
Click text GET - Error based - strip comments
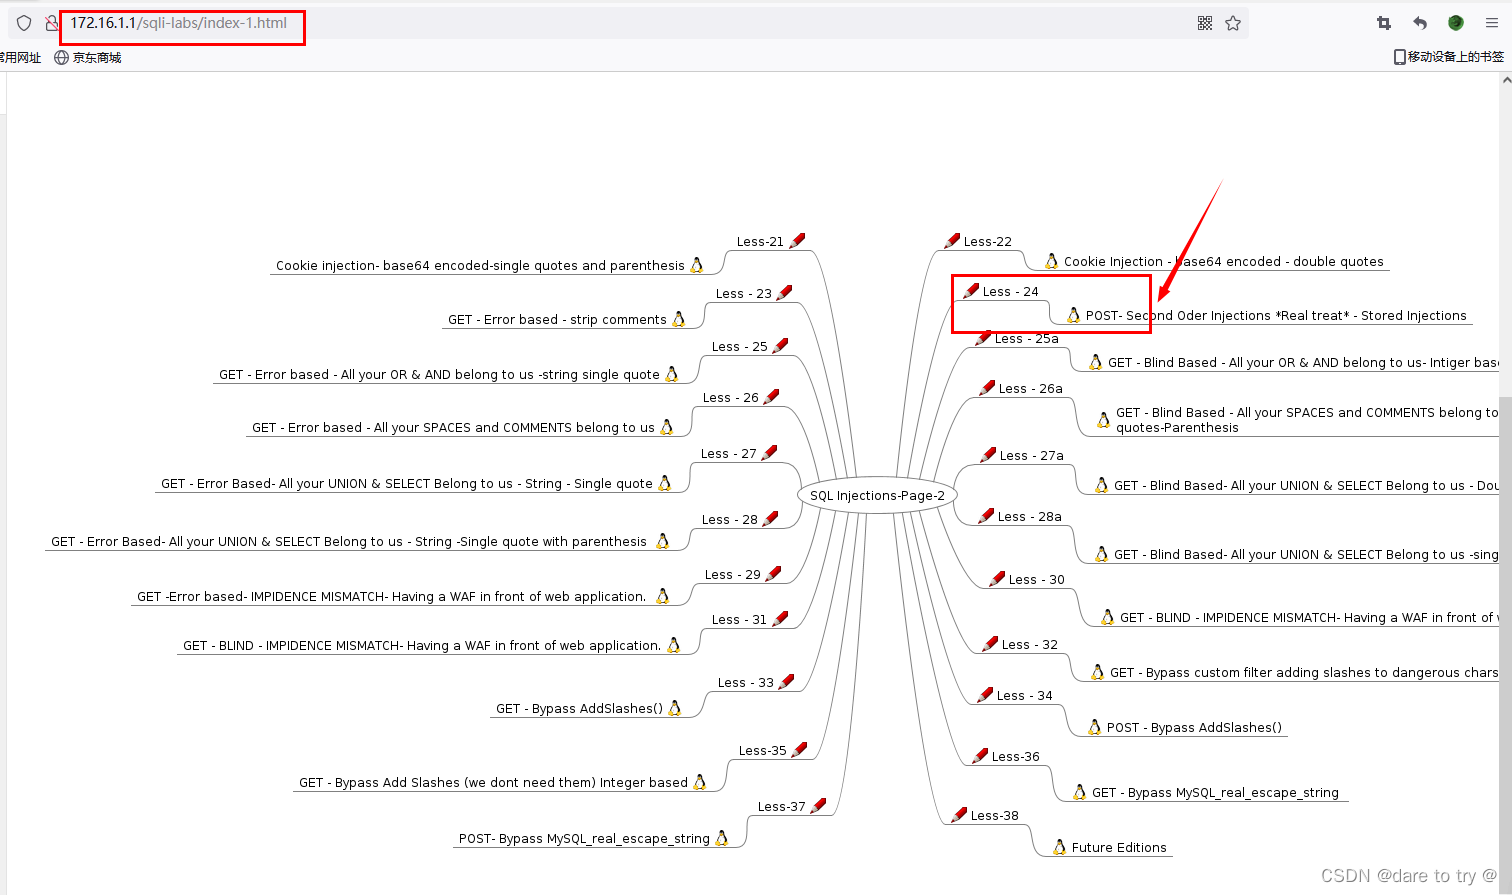[557, 320]
